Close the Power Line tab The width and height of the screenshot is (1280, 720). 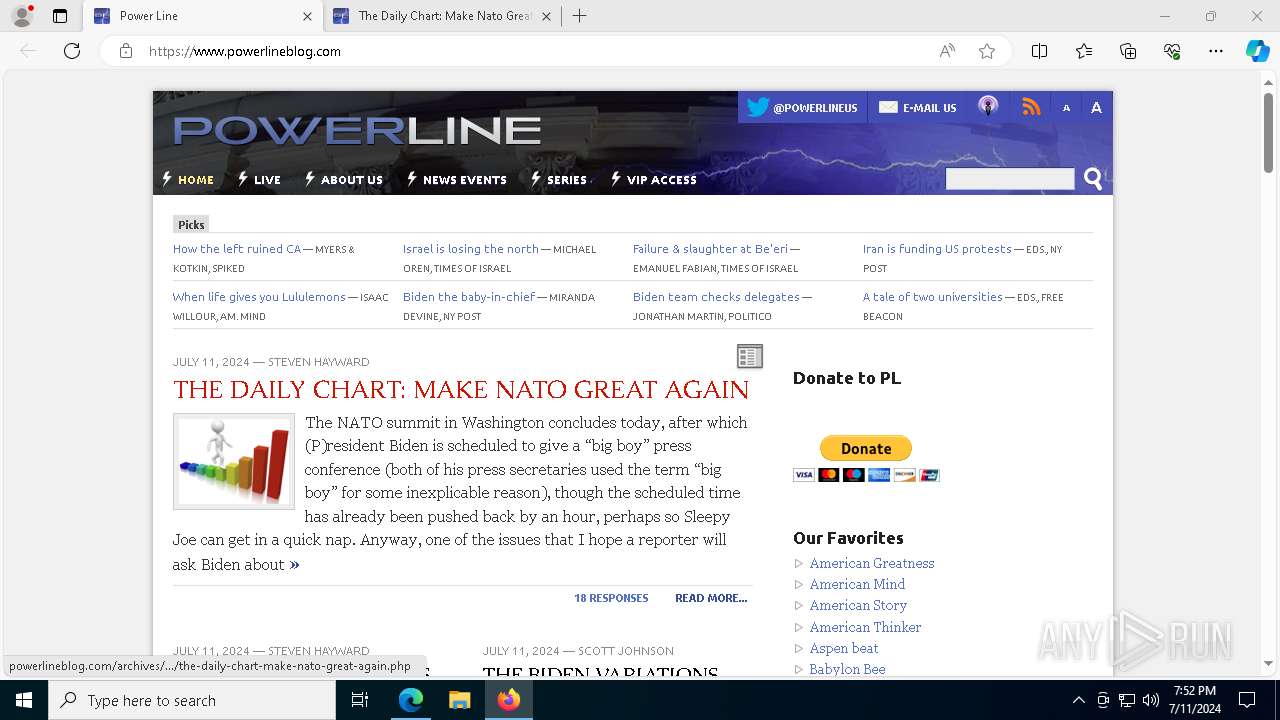307,16
